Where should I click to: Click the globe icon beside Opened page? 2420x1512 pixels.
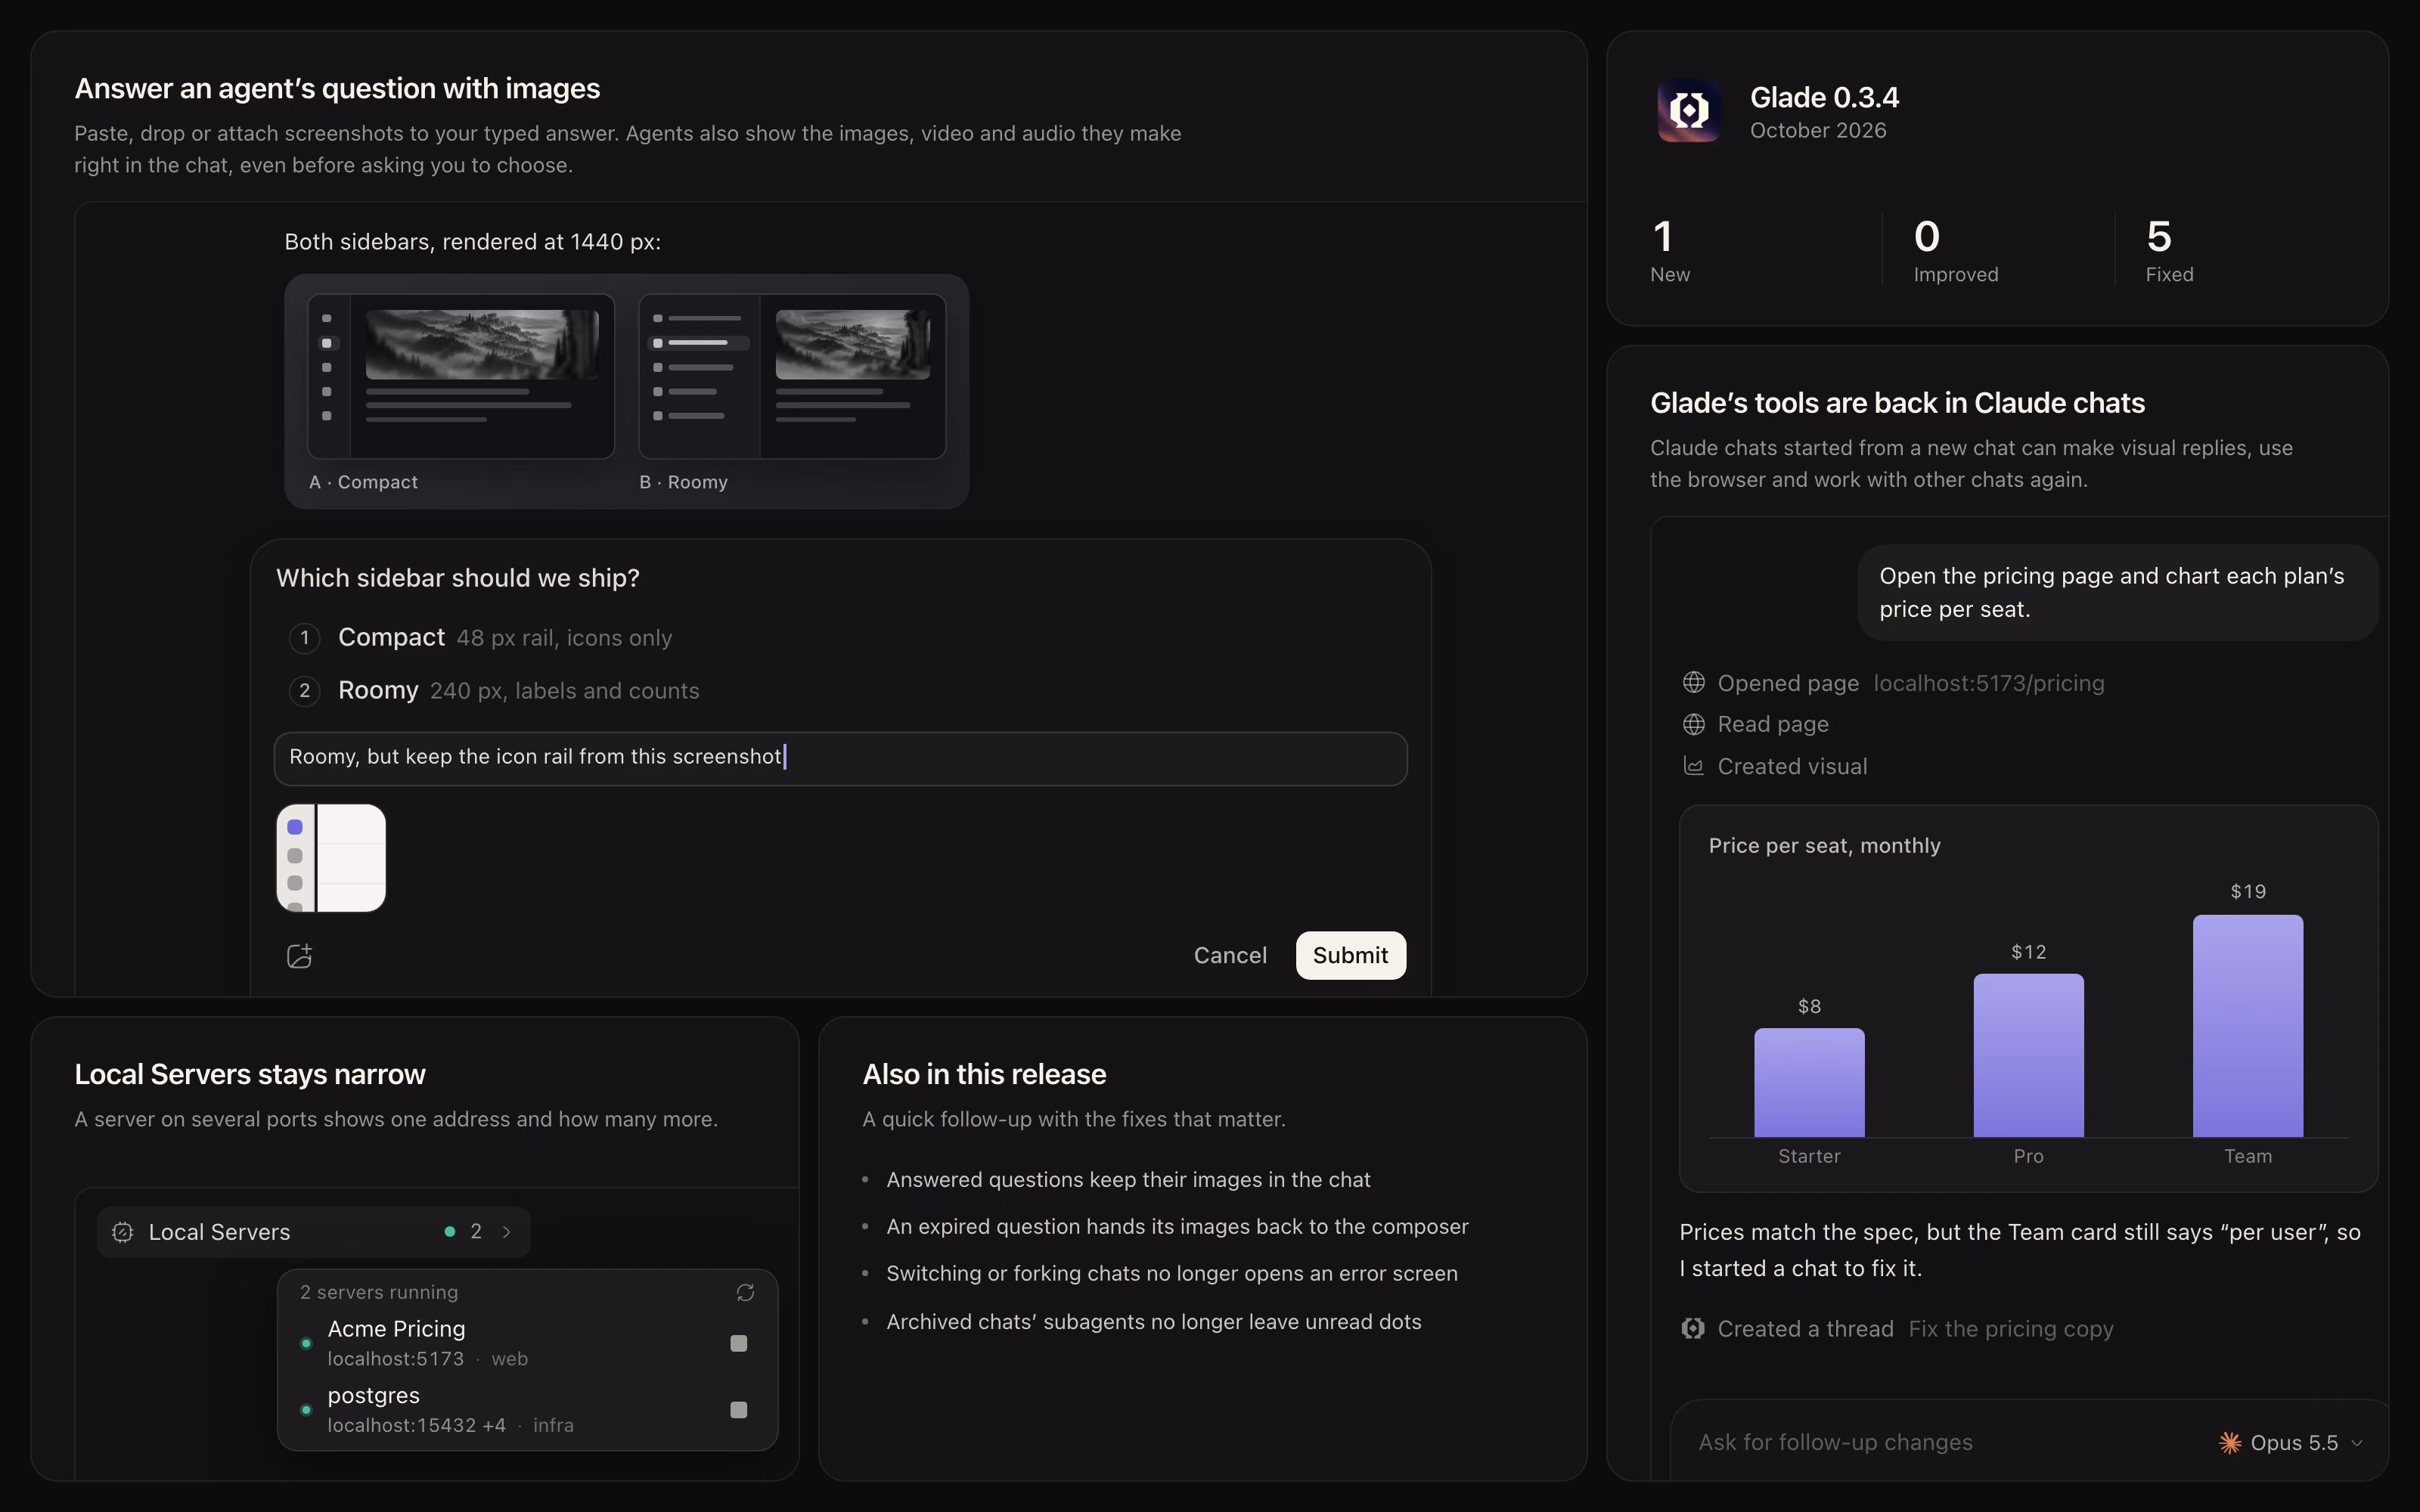1693,683
